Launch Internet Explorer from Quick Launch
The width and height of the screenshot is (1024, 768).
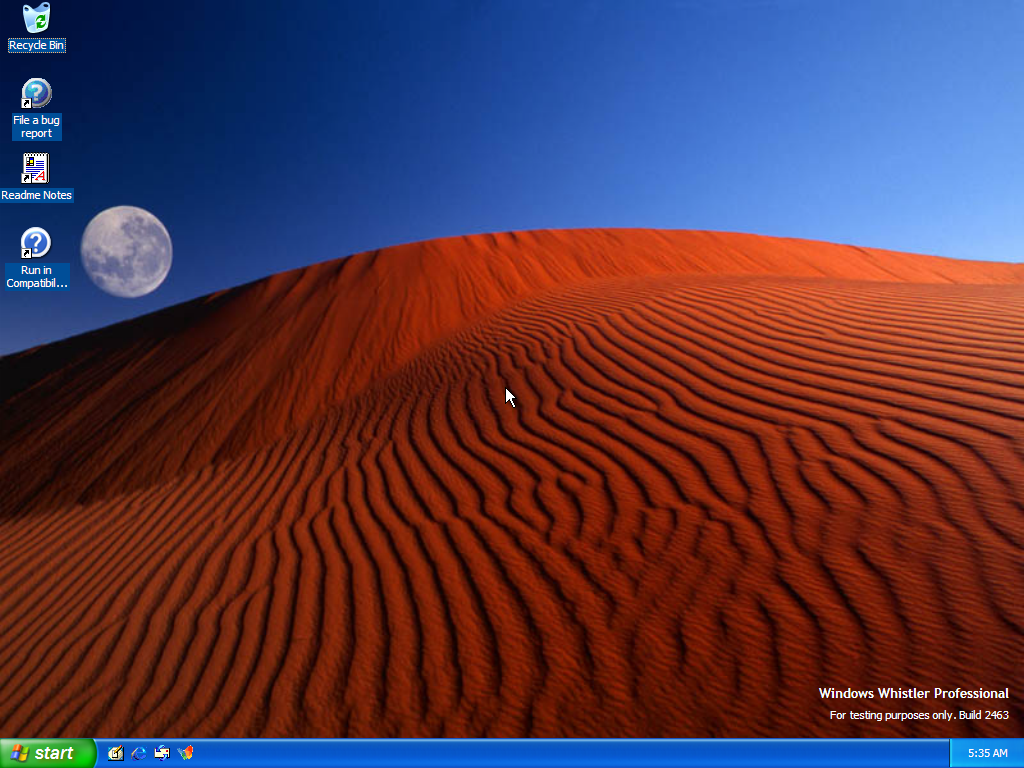[x=138, y=753]
